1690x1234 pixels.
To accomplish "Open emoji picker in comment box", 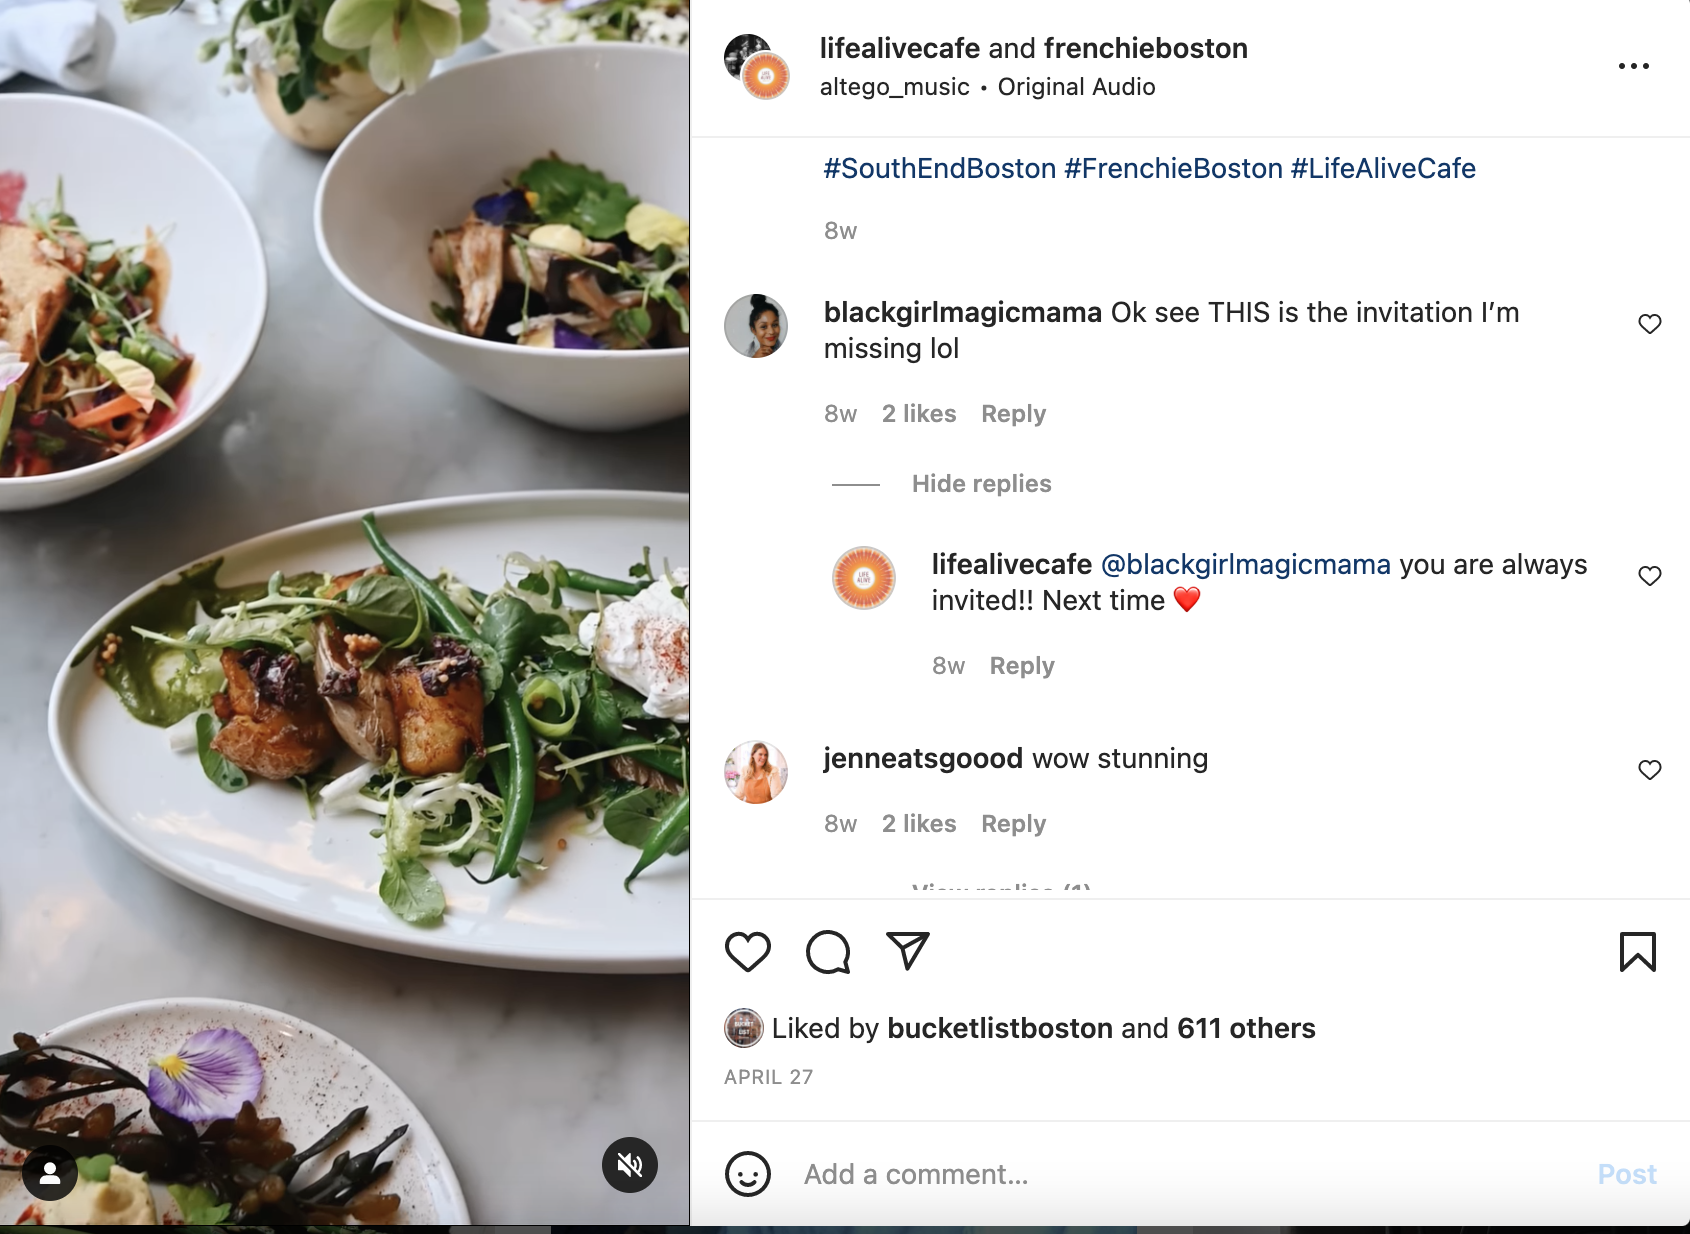I will (748, 1174).
